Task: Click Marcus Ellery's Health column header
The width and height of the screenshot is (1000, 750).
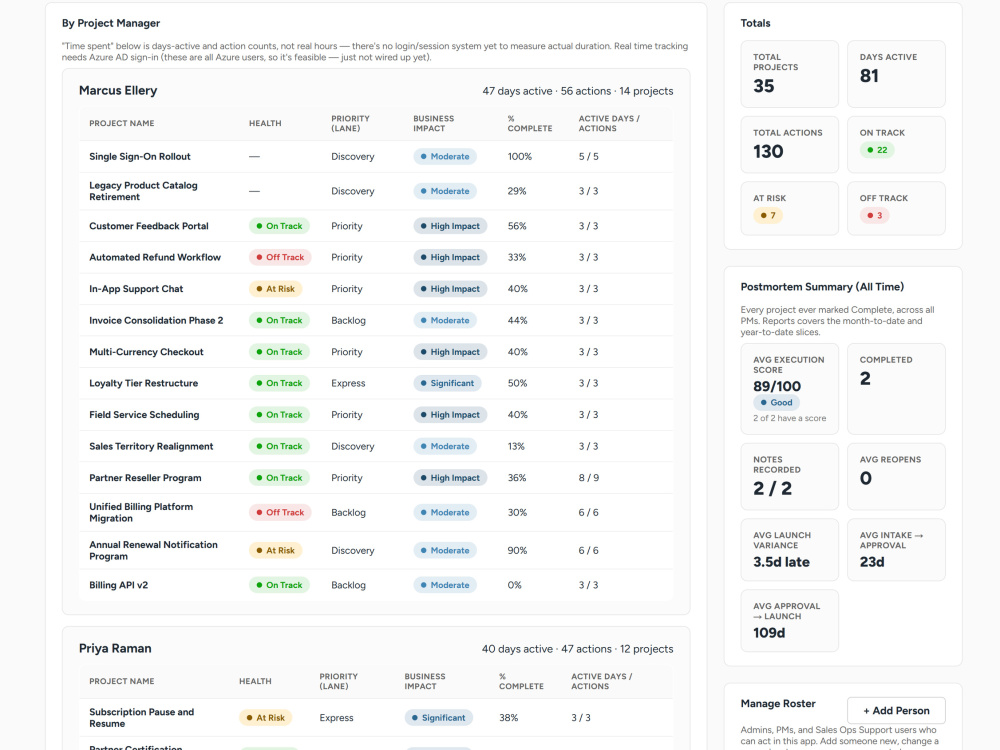Action: (x=265, y=123)
